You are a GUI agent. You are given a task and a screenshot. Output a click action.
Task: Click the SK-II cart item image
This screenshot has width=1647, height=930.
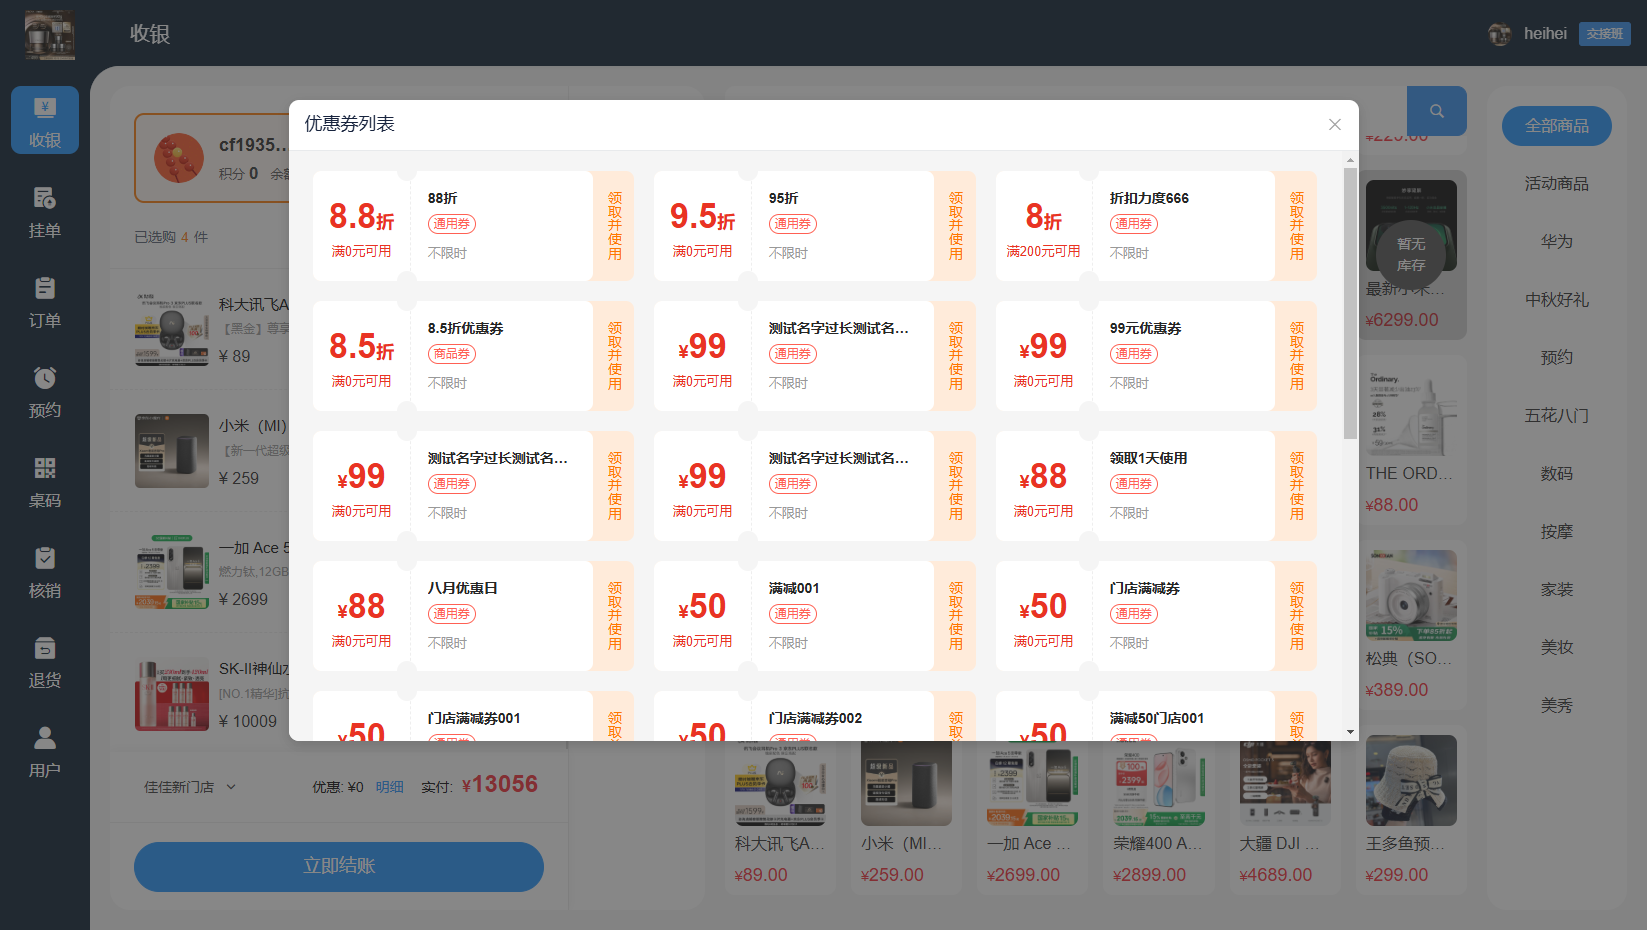click(172, 695)
